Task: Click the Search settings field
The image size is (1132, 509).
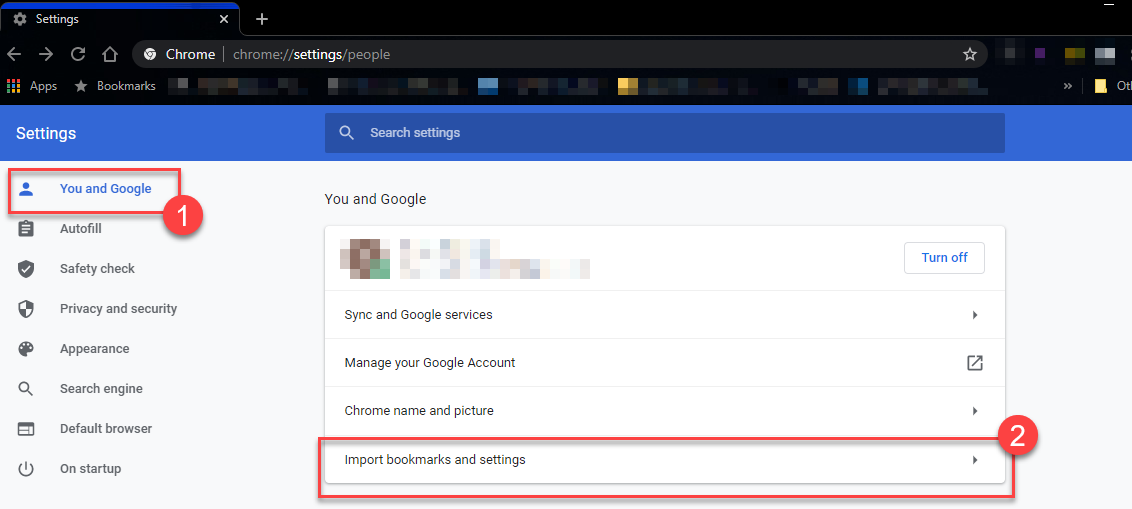Action: pyautogui.click(x=665, y=133)
